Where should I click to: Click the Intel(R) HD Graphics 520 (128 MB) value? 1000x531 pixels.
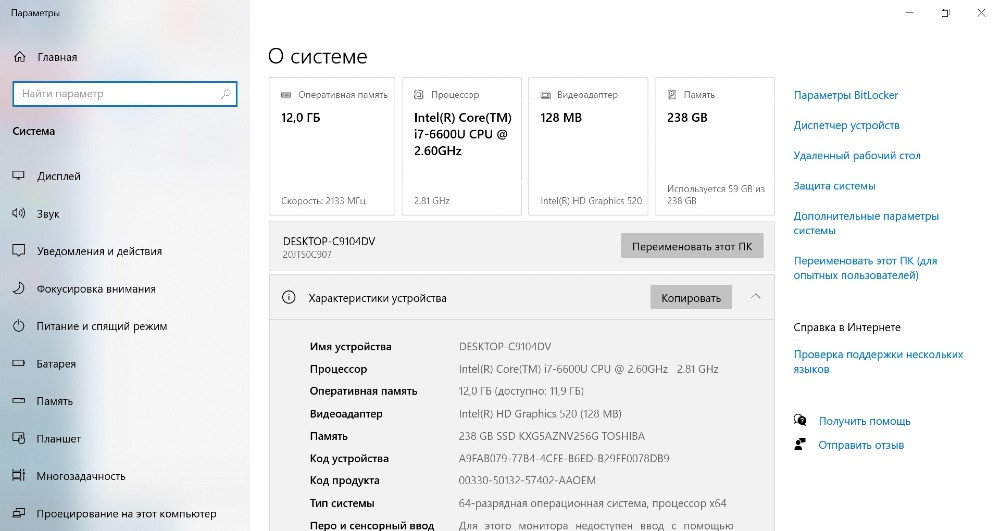[540, 414]
